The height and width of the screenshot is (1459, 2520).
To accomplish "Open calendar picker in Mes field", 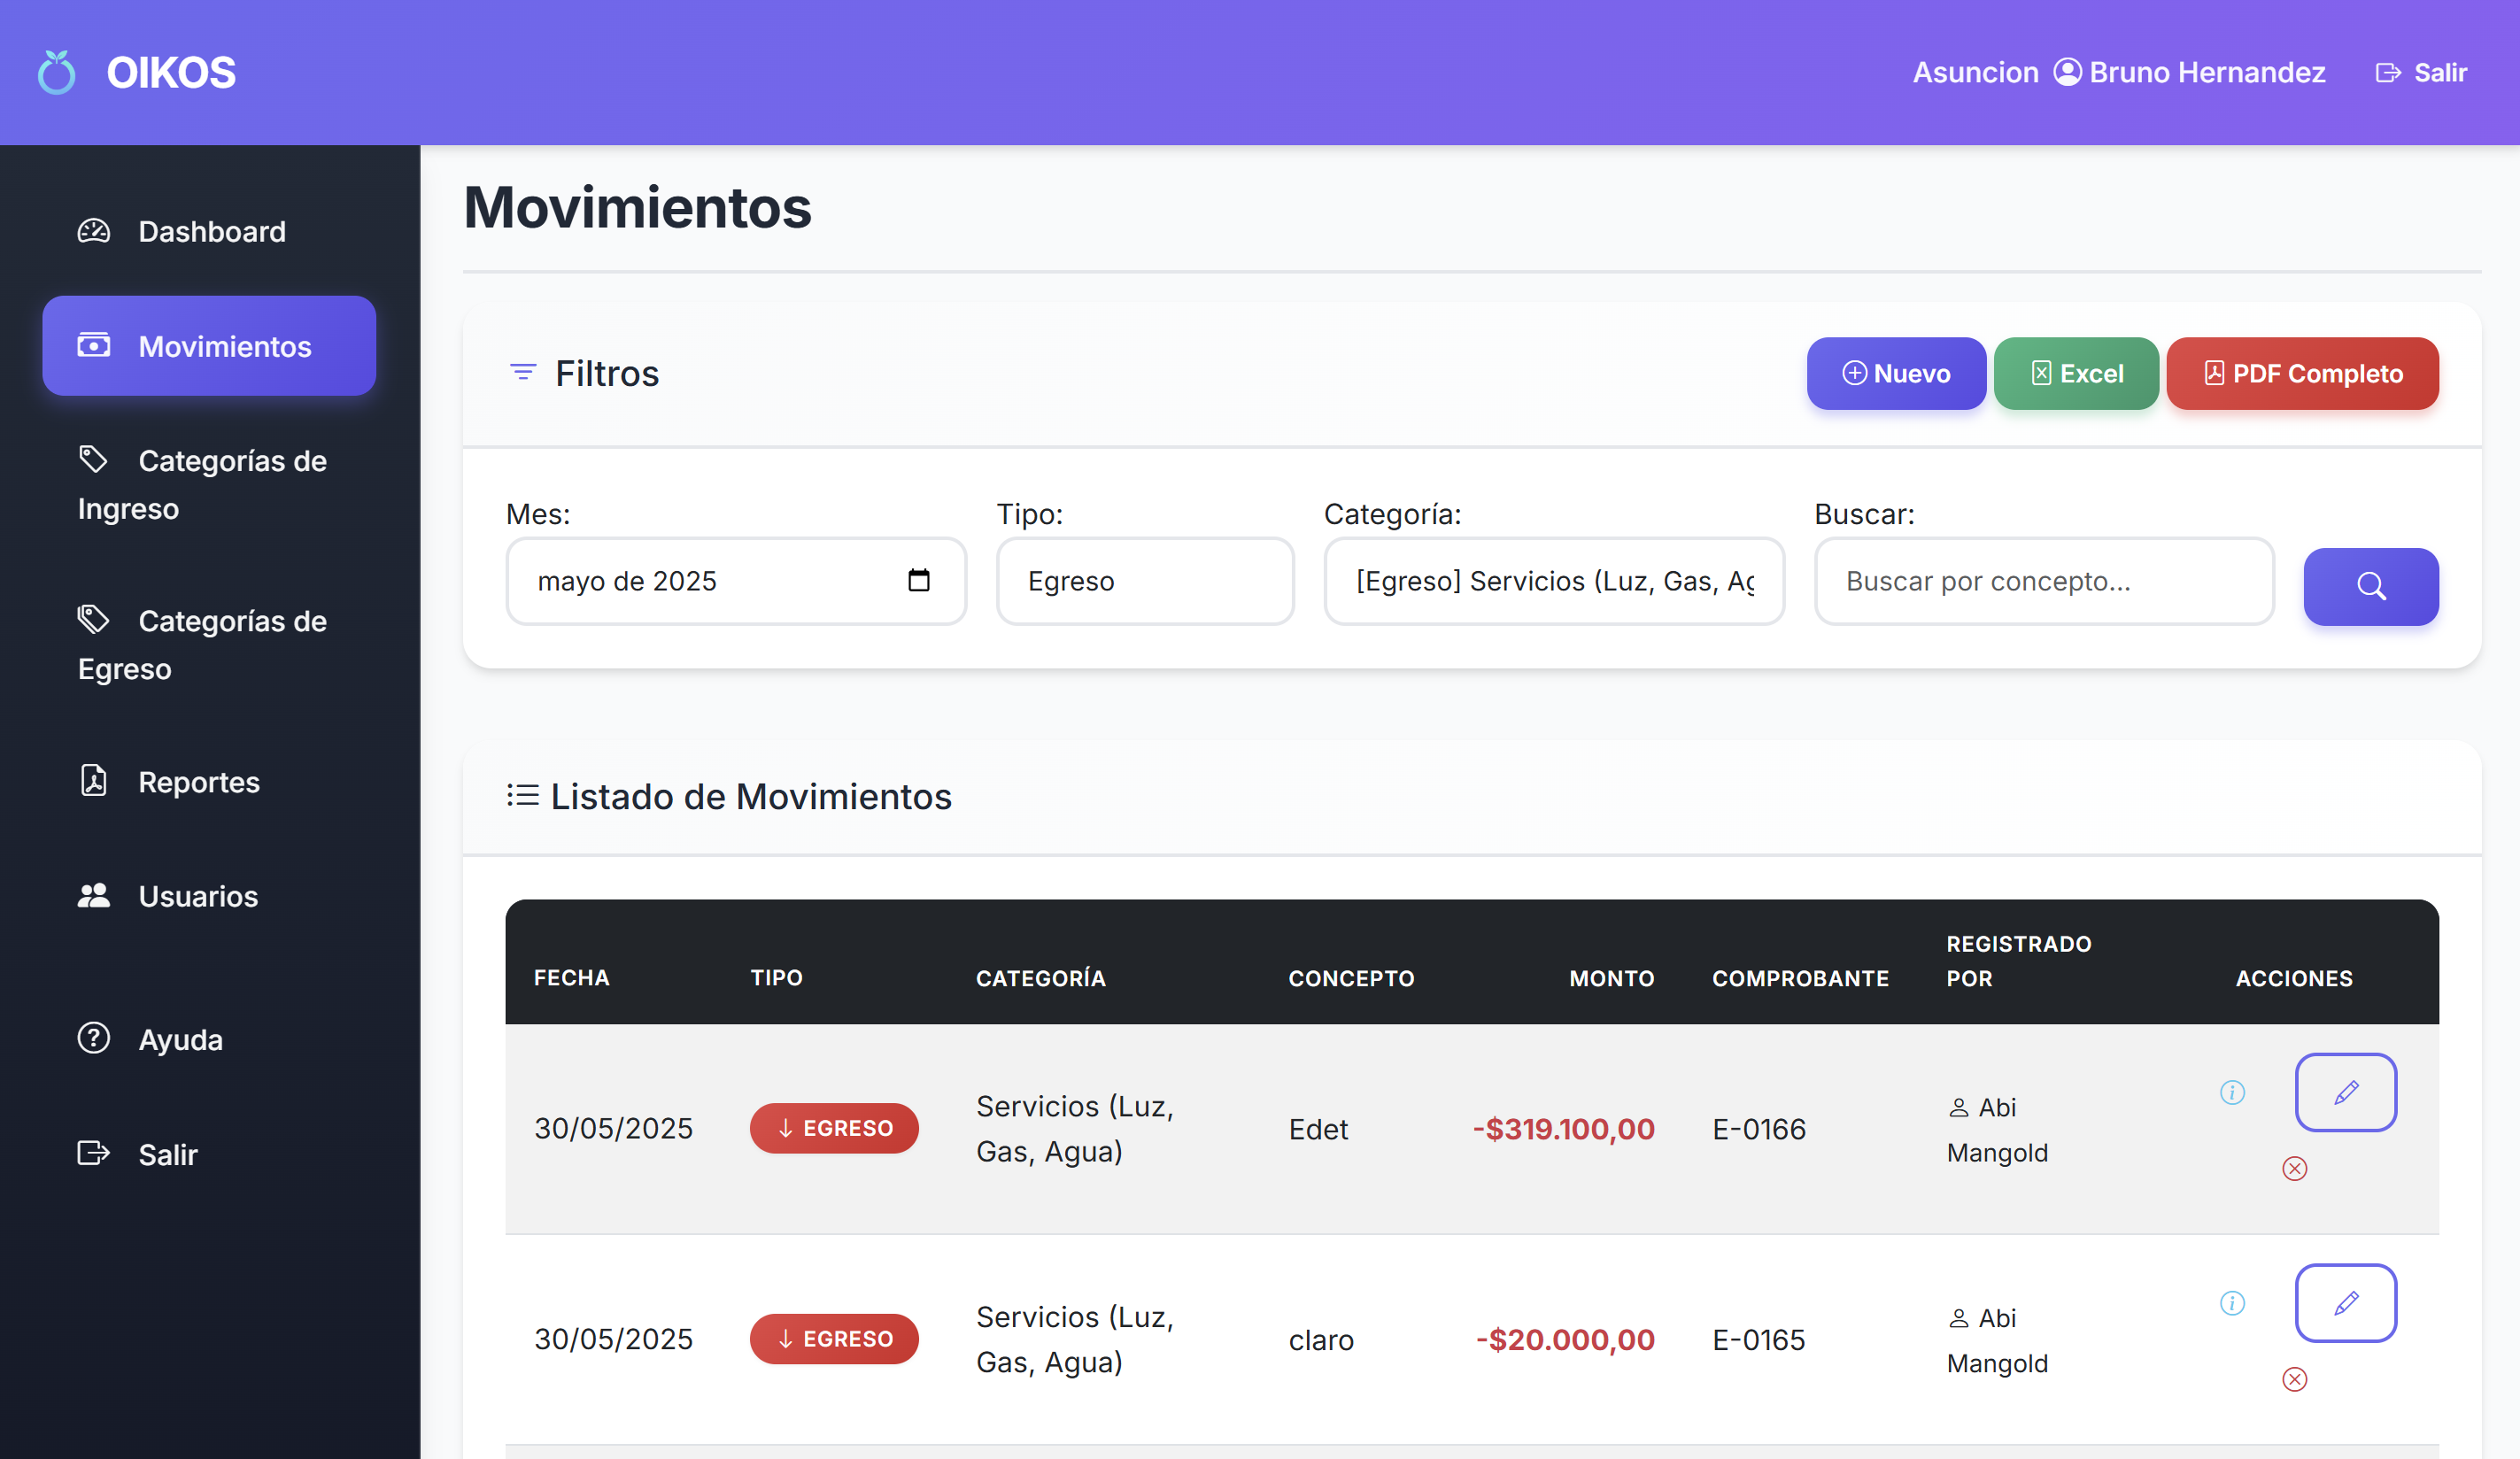I will (918, 581).
